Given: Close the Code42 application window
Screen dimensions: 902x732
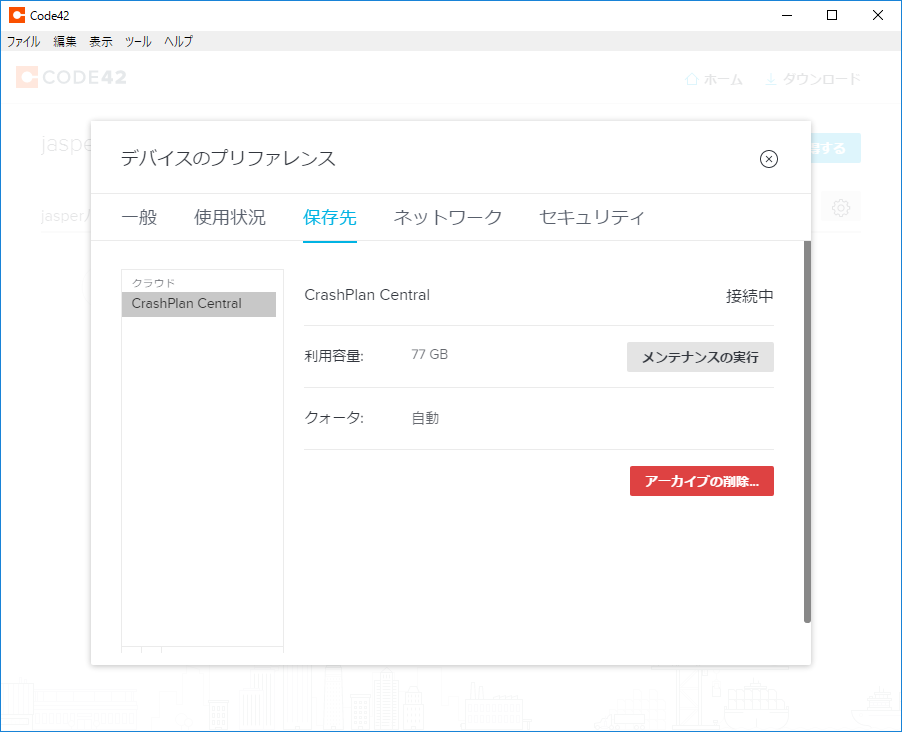Looking at the screenshot, I should [x=877, y=16].
